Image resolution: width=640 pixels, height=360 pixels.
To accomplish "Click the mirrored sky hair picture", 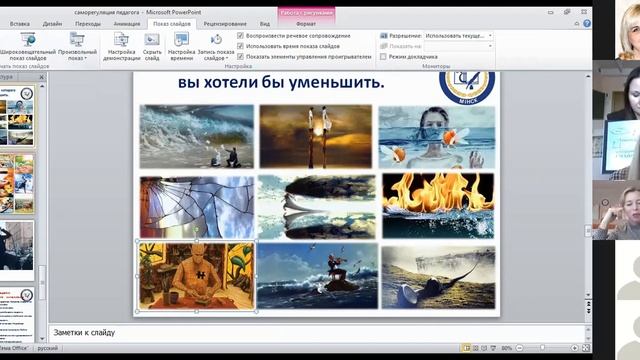I will [x=317, y=207].
